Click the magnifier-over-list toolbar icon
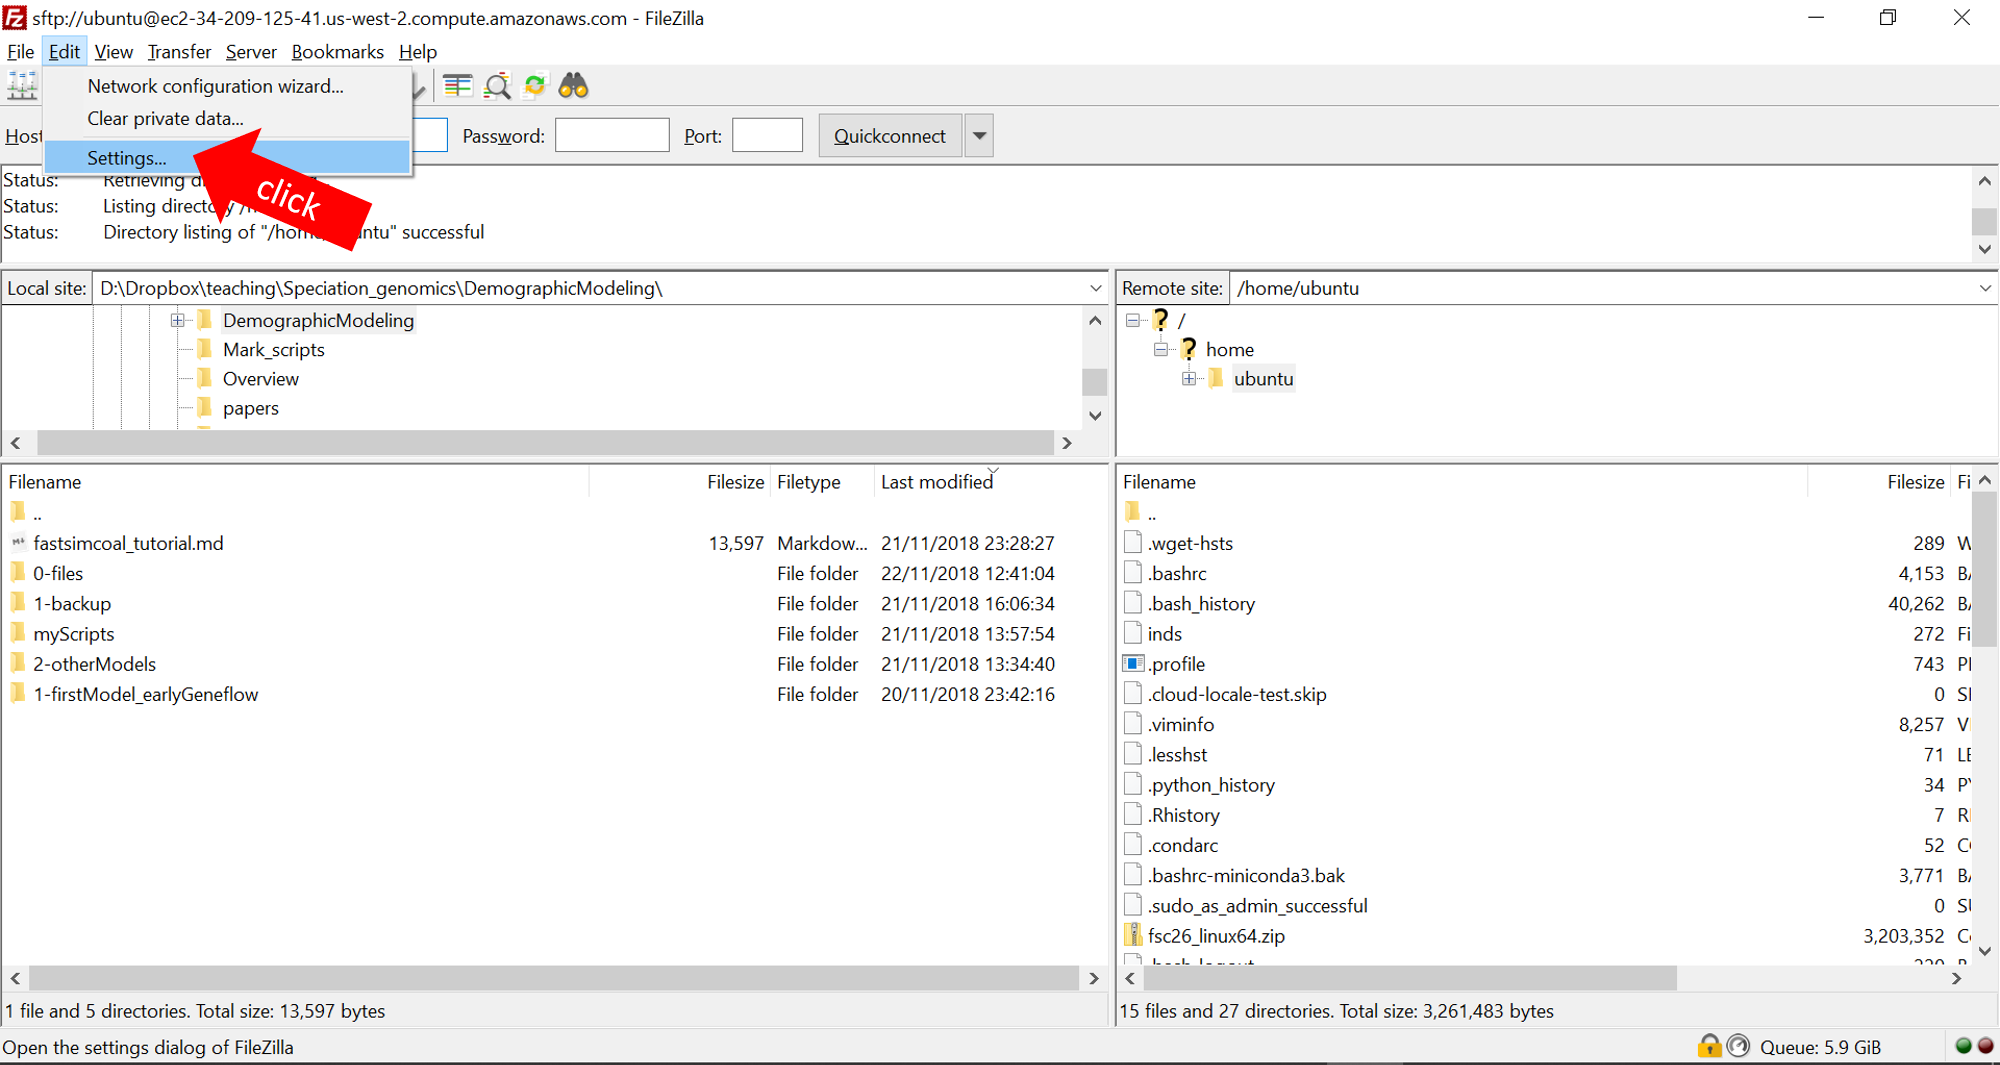This screenshot has width=2000, height=1065. (x=497, y=86)
